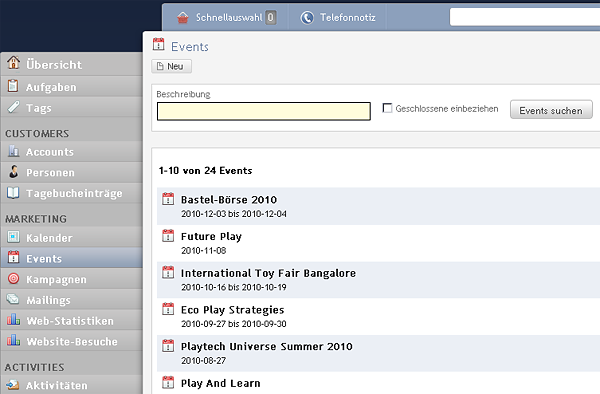The width and height of the screenshot is (600, 394).
Task: Click date text 2010-08-27
Action: pyautogui.click(x=204, y=361)
